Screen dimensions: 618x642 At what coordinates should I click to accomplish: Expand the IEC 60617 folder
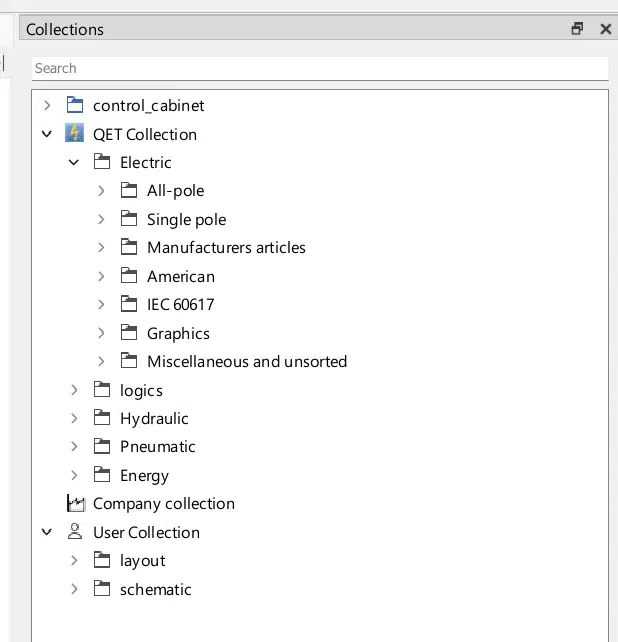(101, 304)
